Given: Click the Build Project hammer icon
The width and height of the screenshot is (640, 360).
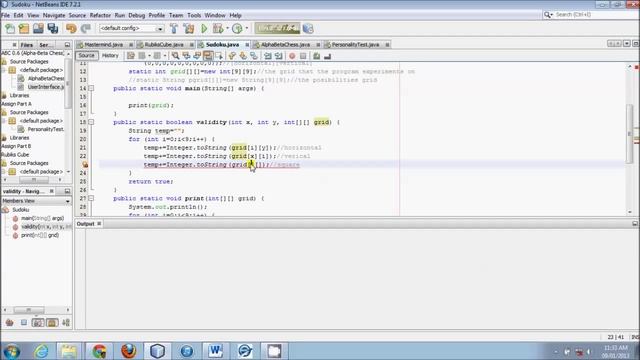Looking at the screenshot, I should [174, 28].
